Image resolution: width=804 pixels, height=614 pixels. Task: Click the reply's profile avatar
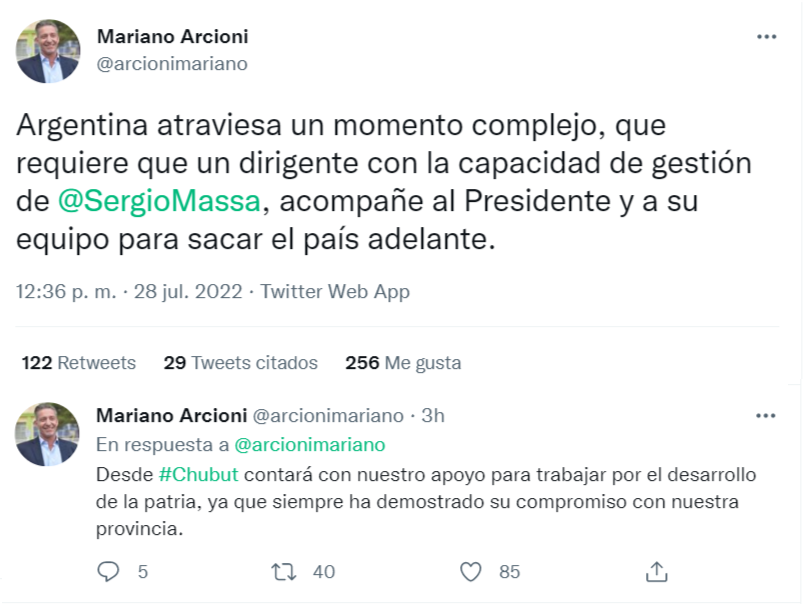tap(48, 435)
